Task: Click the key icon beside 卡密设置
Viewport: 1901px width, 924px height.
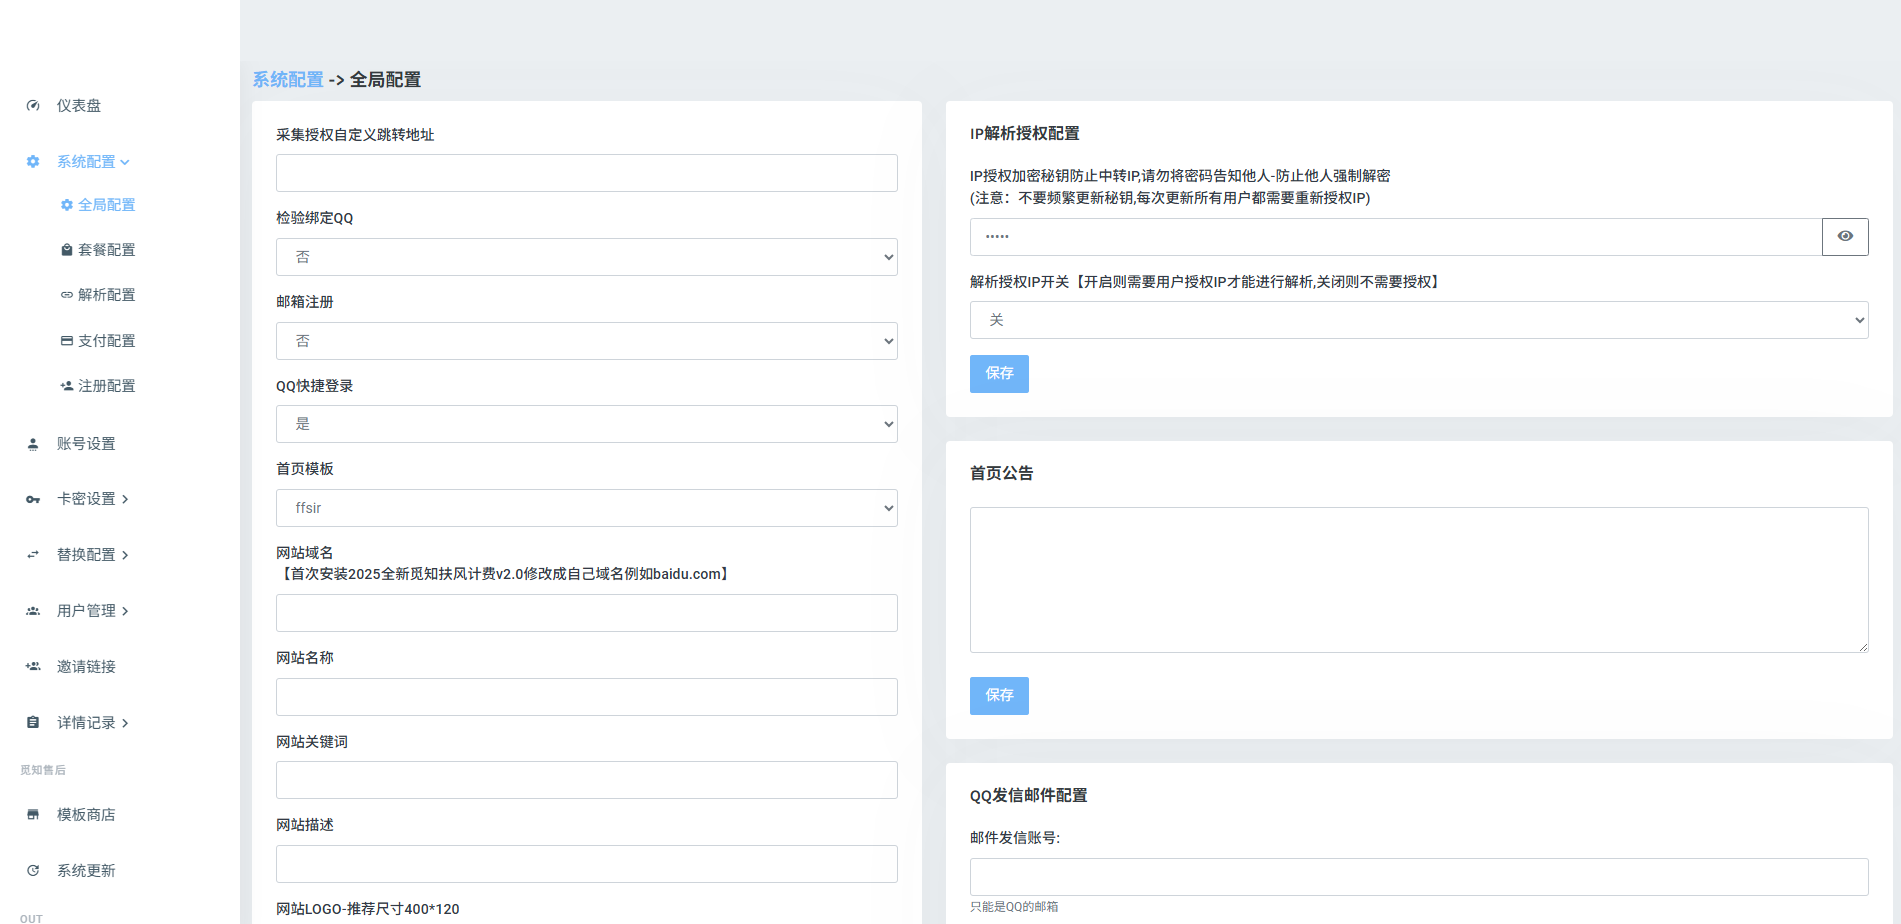Action: click(x=33, y=499)
